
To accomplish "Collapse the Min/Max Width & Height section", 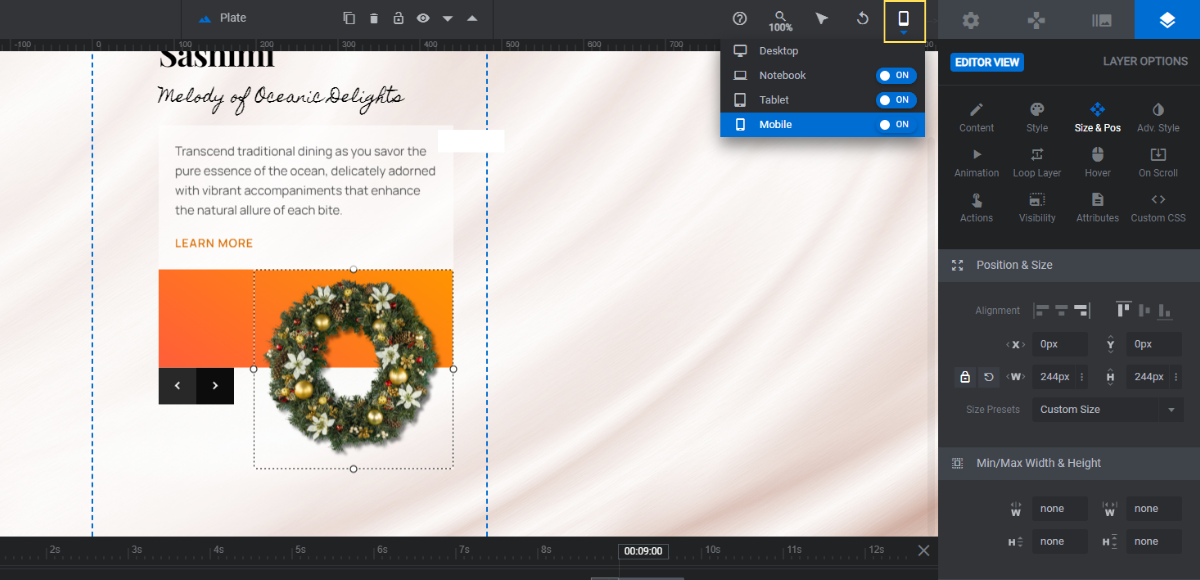I will (1069, 463).
